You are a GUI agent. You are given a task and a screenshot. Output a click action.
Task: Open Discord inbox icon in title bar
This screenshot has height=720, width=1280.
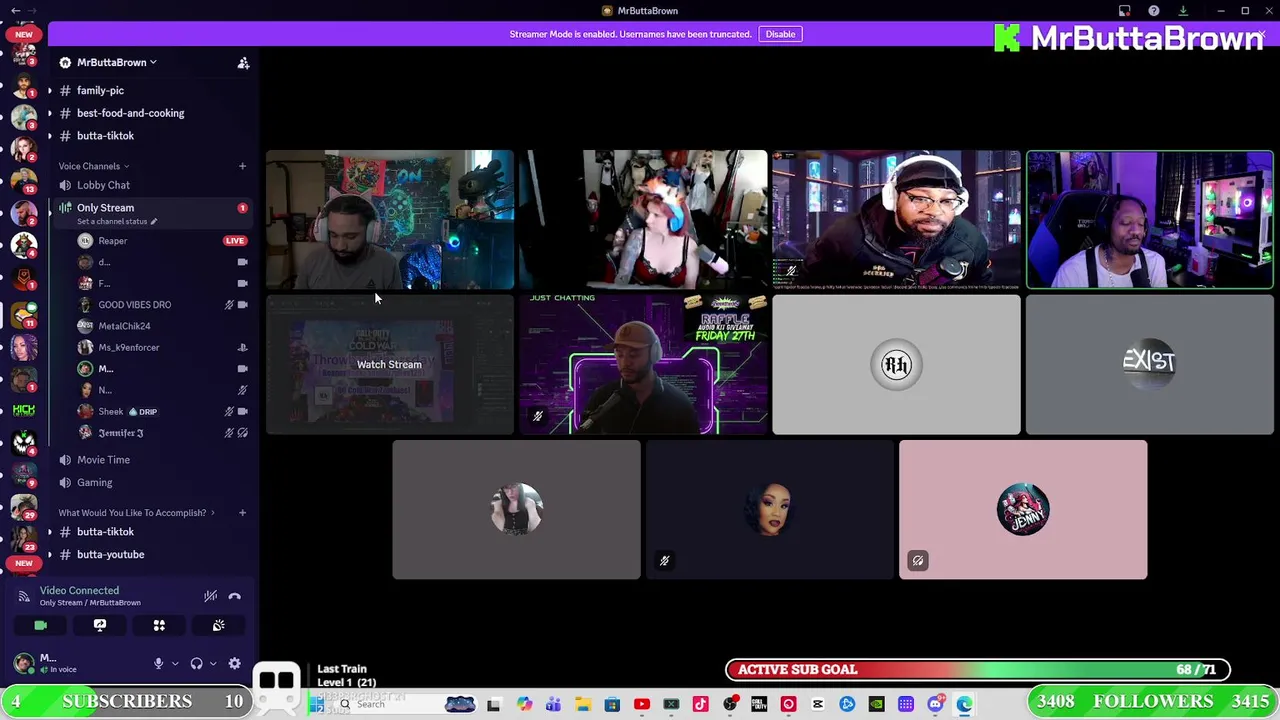coord(1125,11)
